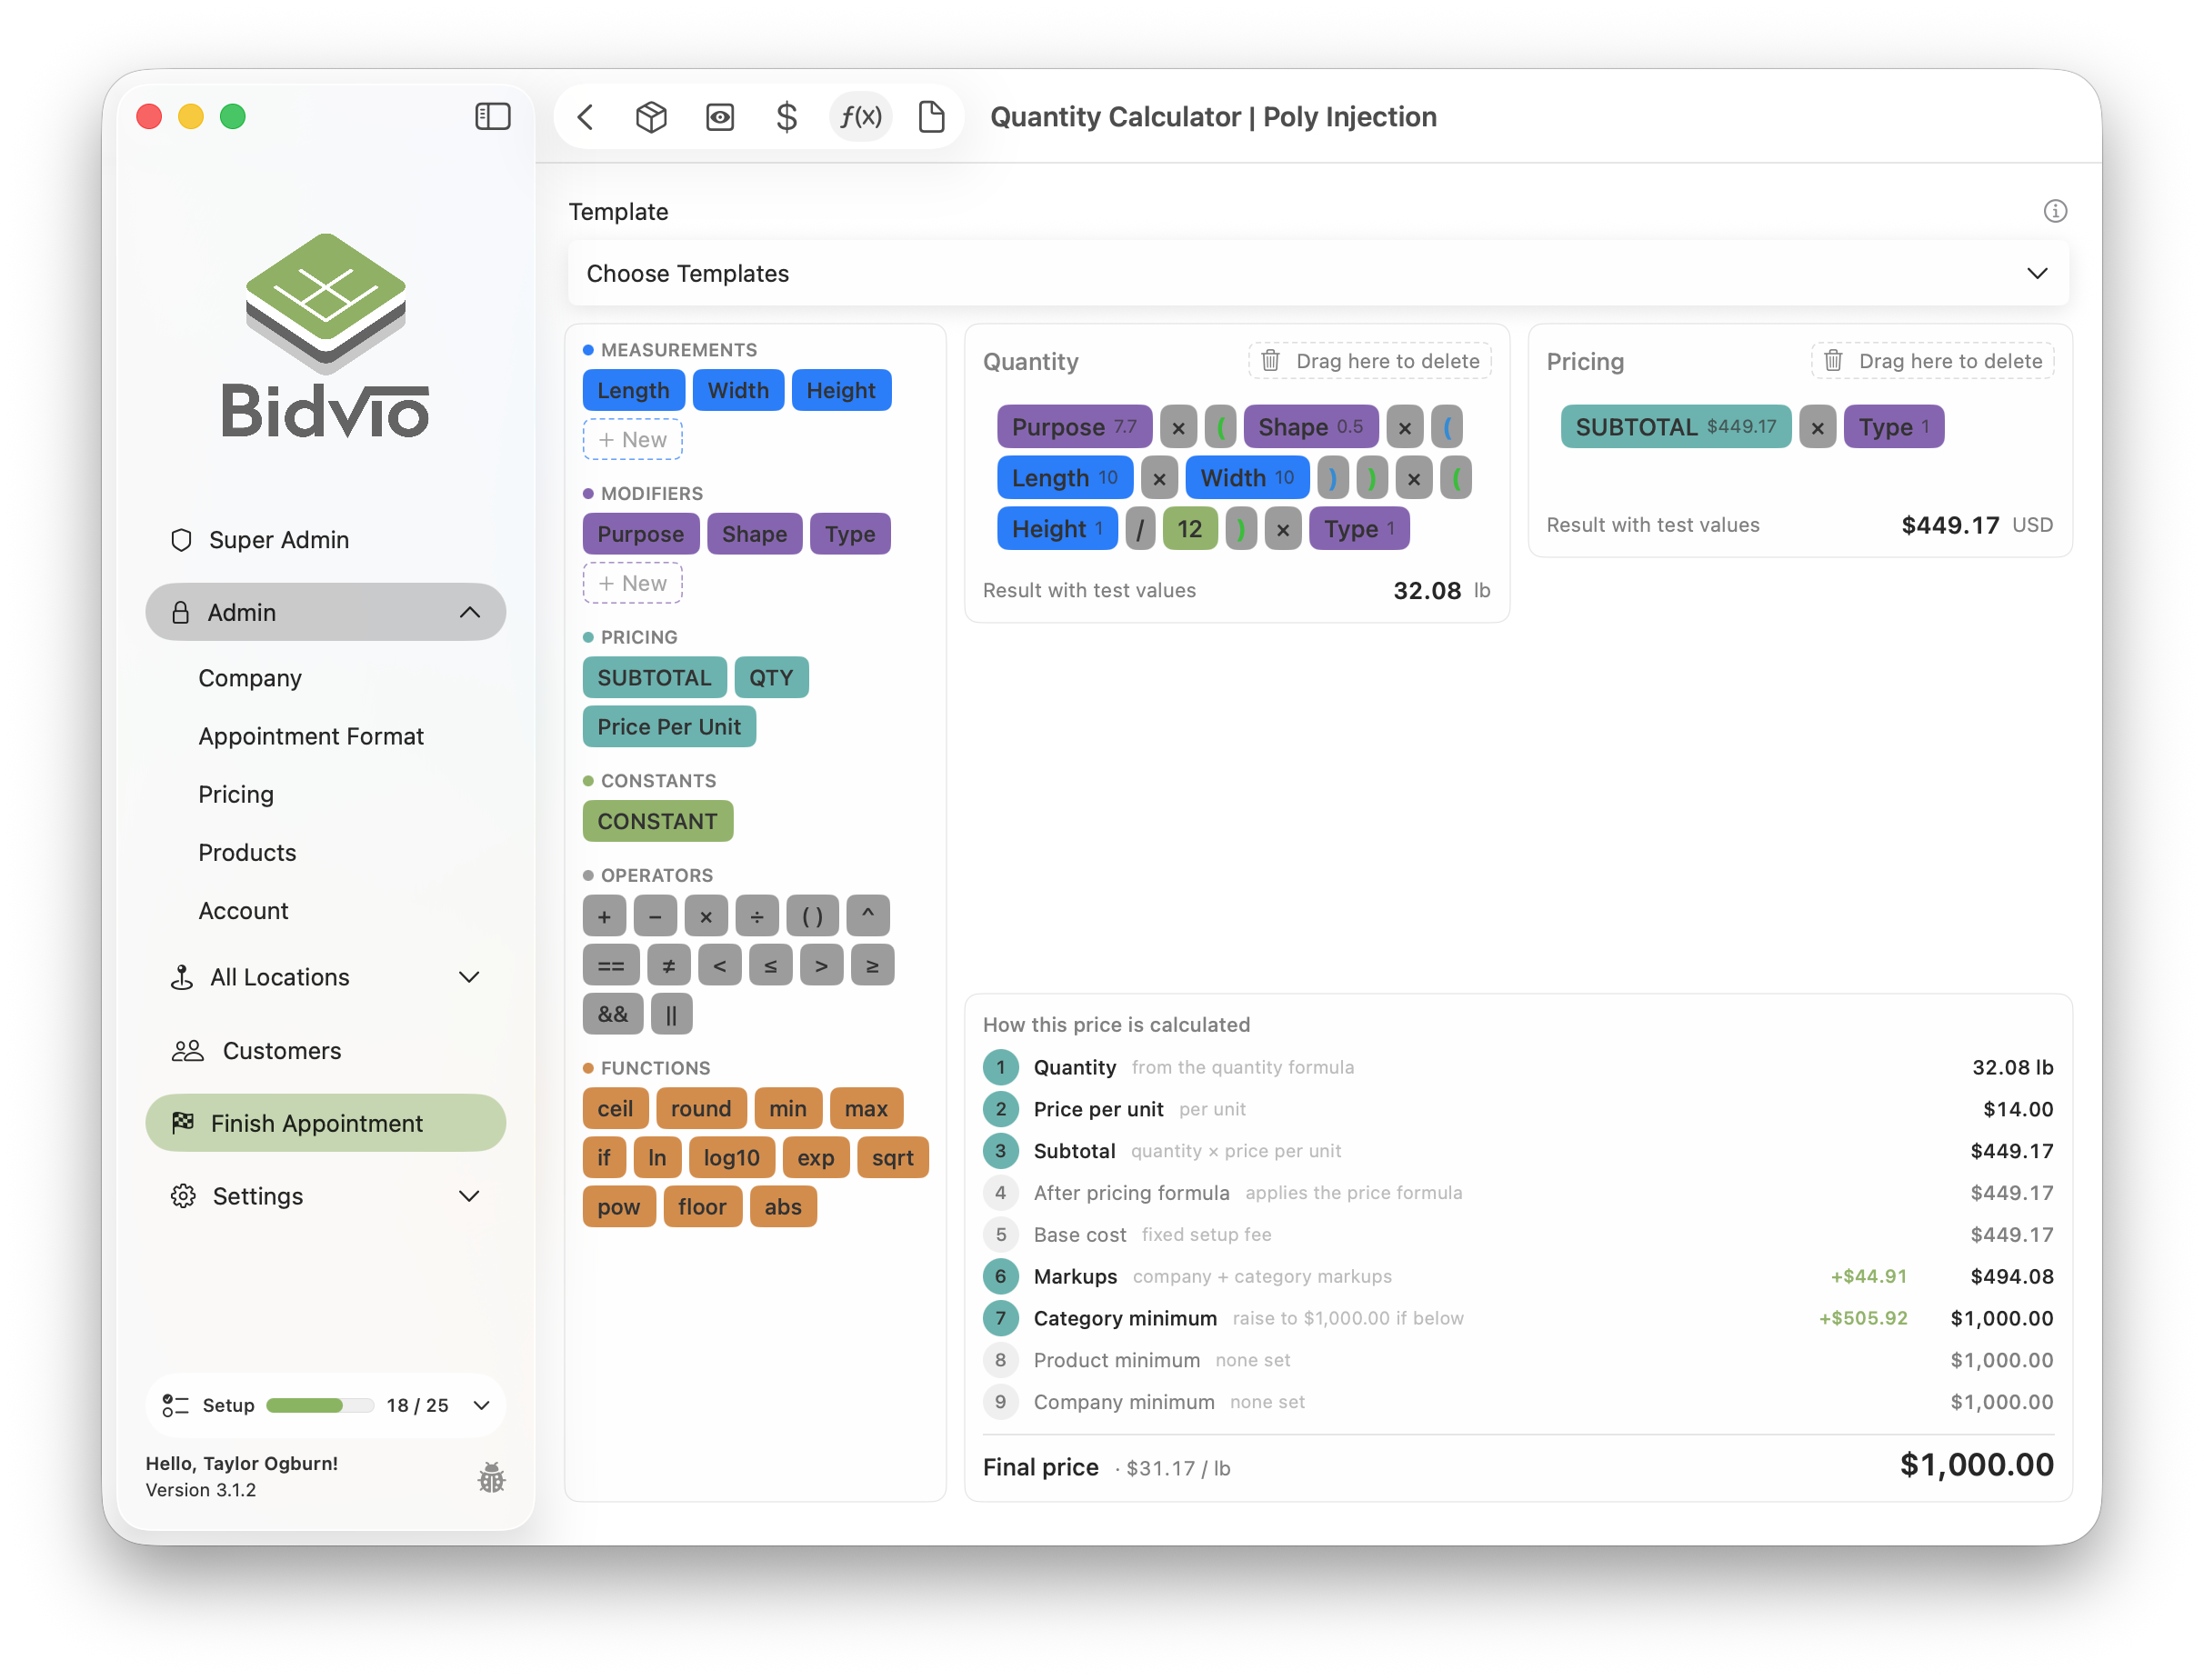Click the logical OR operator chip
The width and height of the screenshot is (2204, 1680).
coord(671,1014)
